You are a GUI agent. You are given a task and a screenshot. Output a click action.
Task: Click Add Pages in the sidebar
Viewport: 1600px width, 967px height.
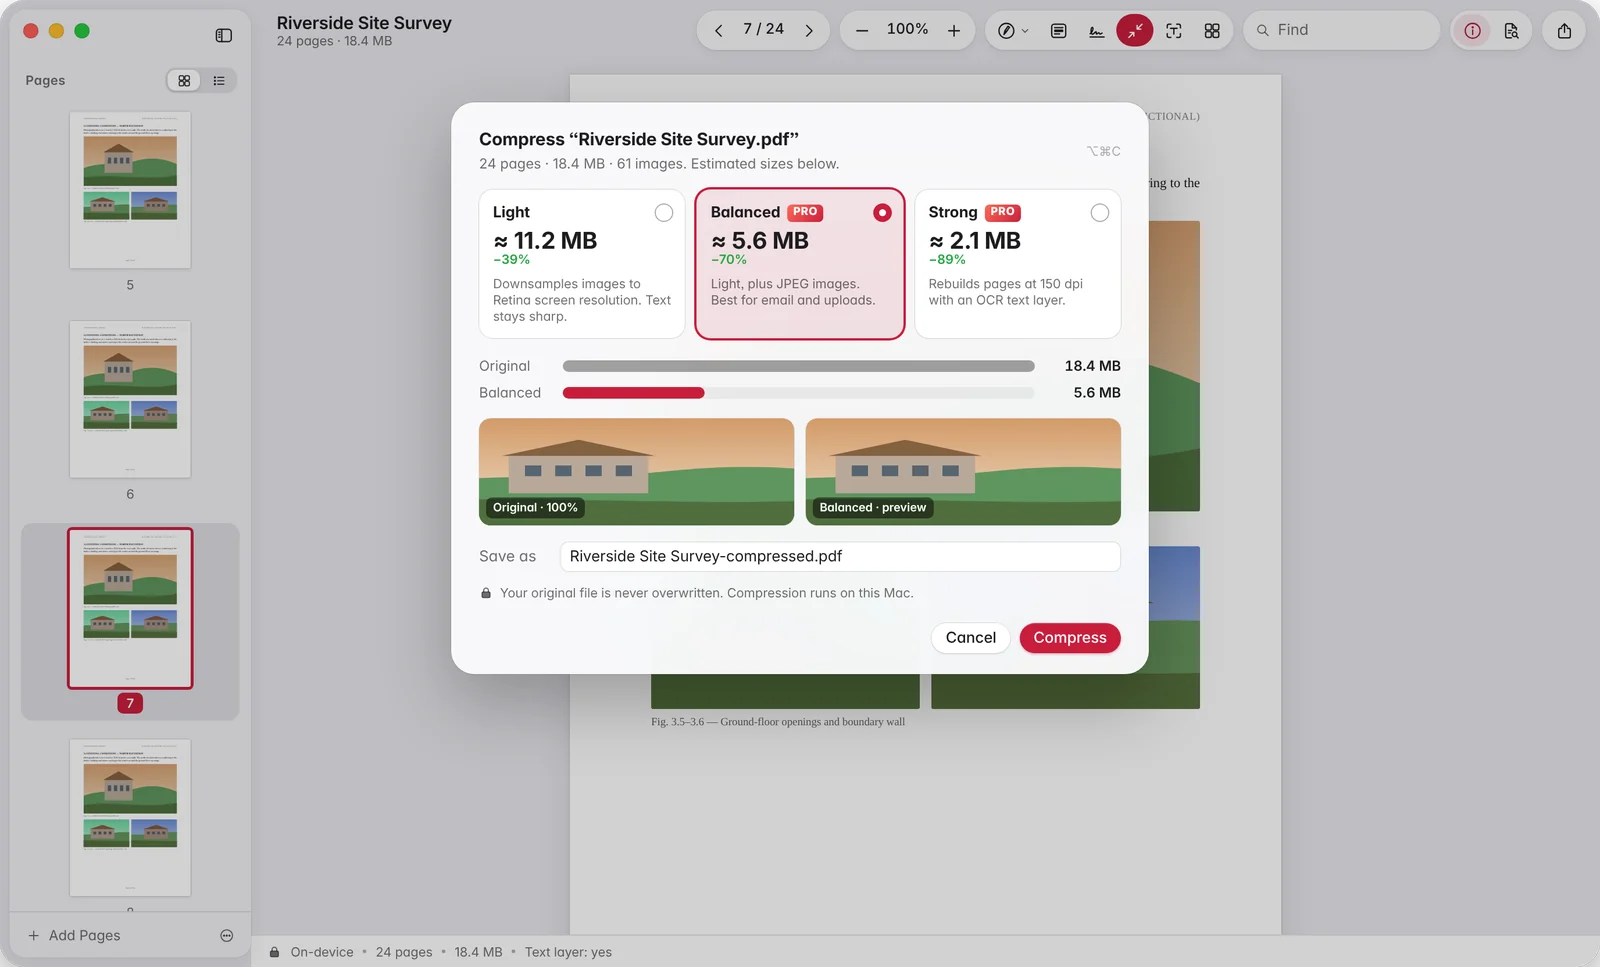(74, 935)
